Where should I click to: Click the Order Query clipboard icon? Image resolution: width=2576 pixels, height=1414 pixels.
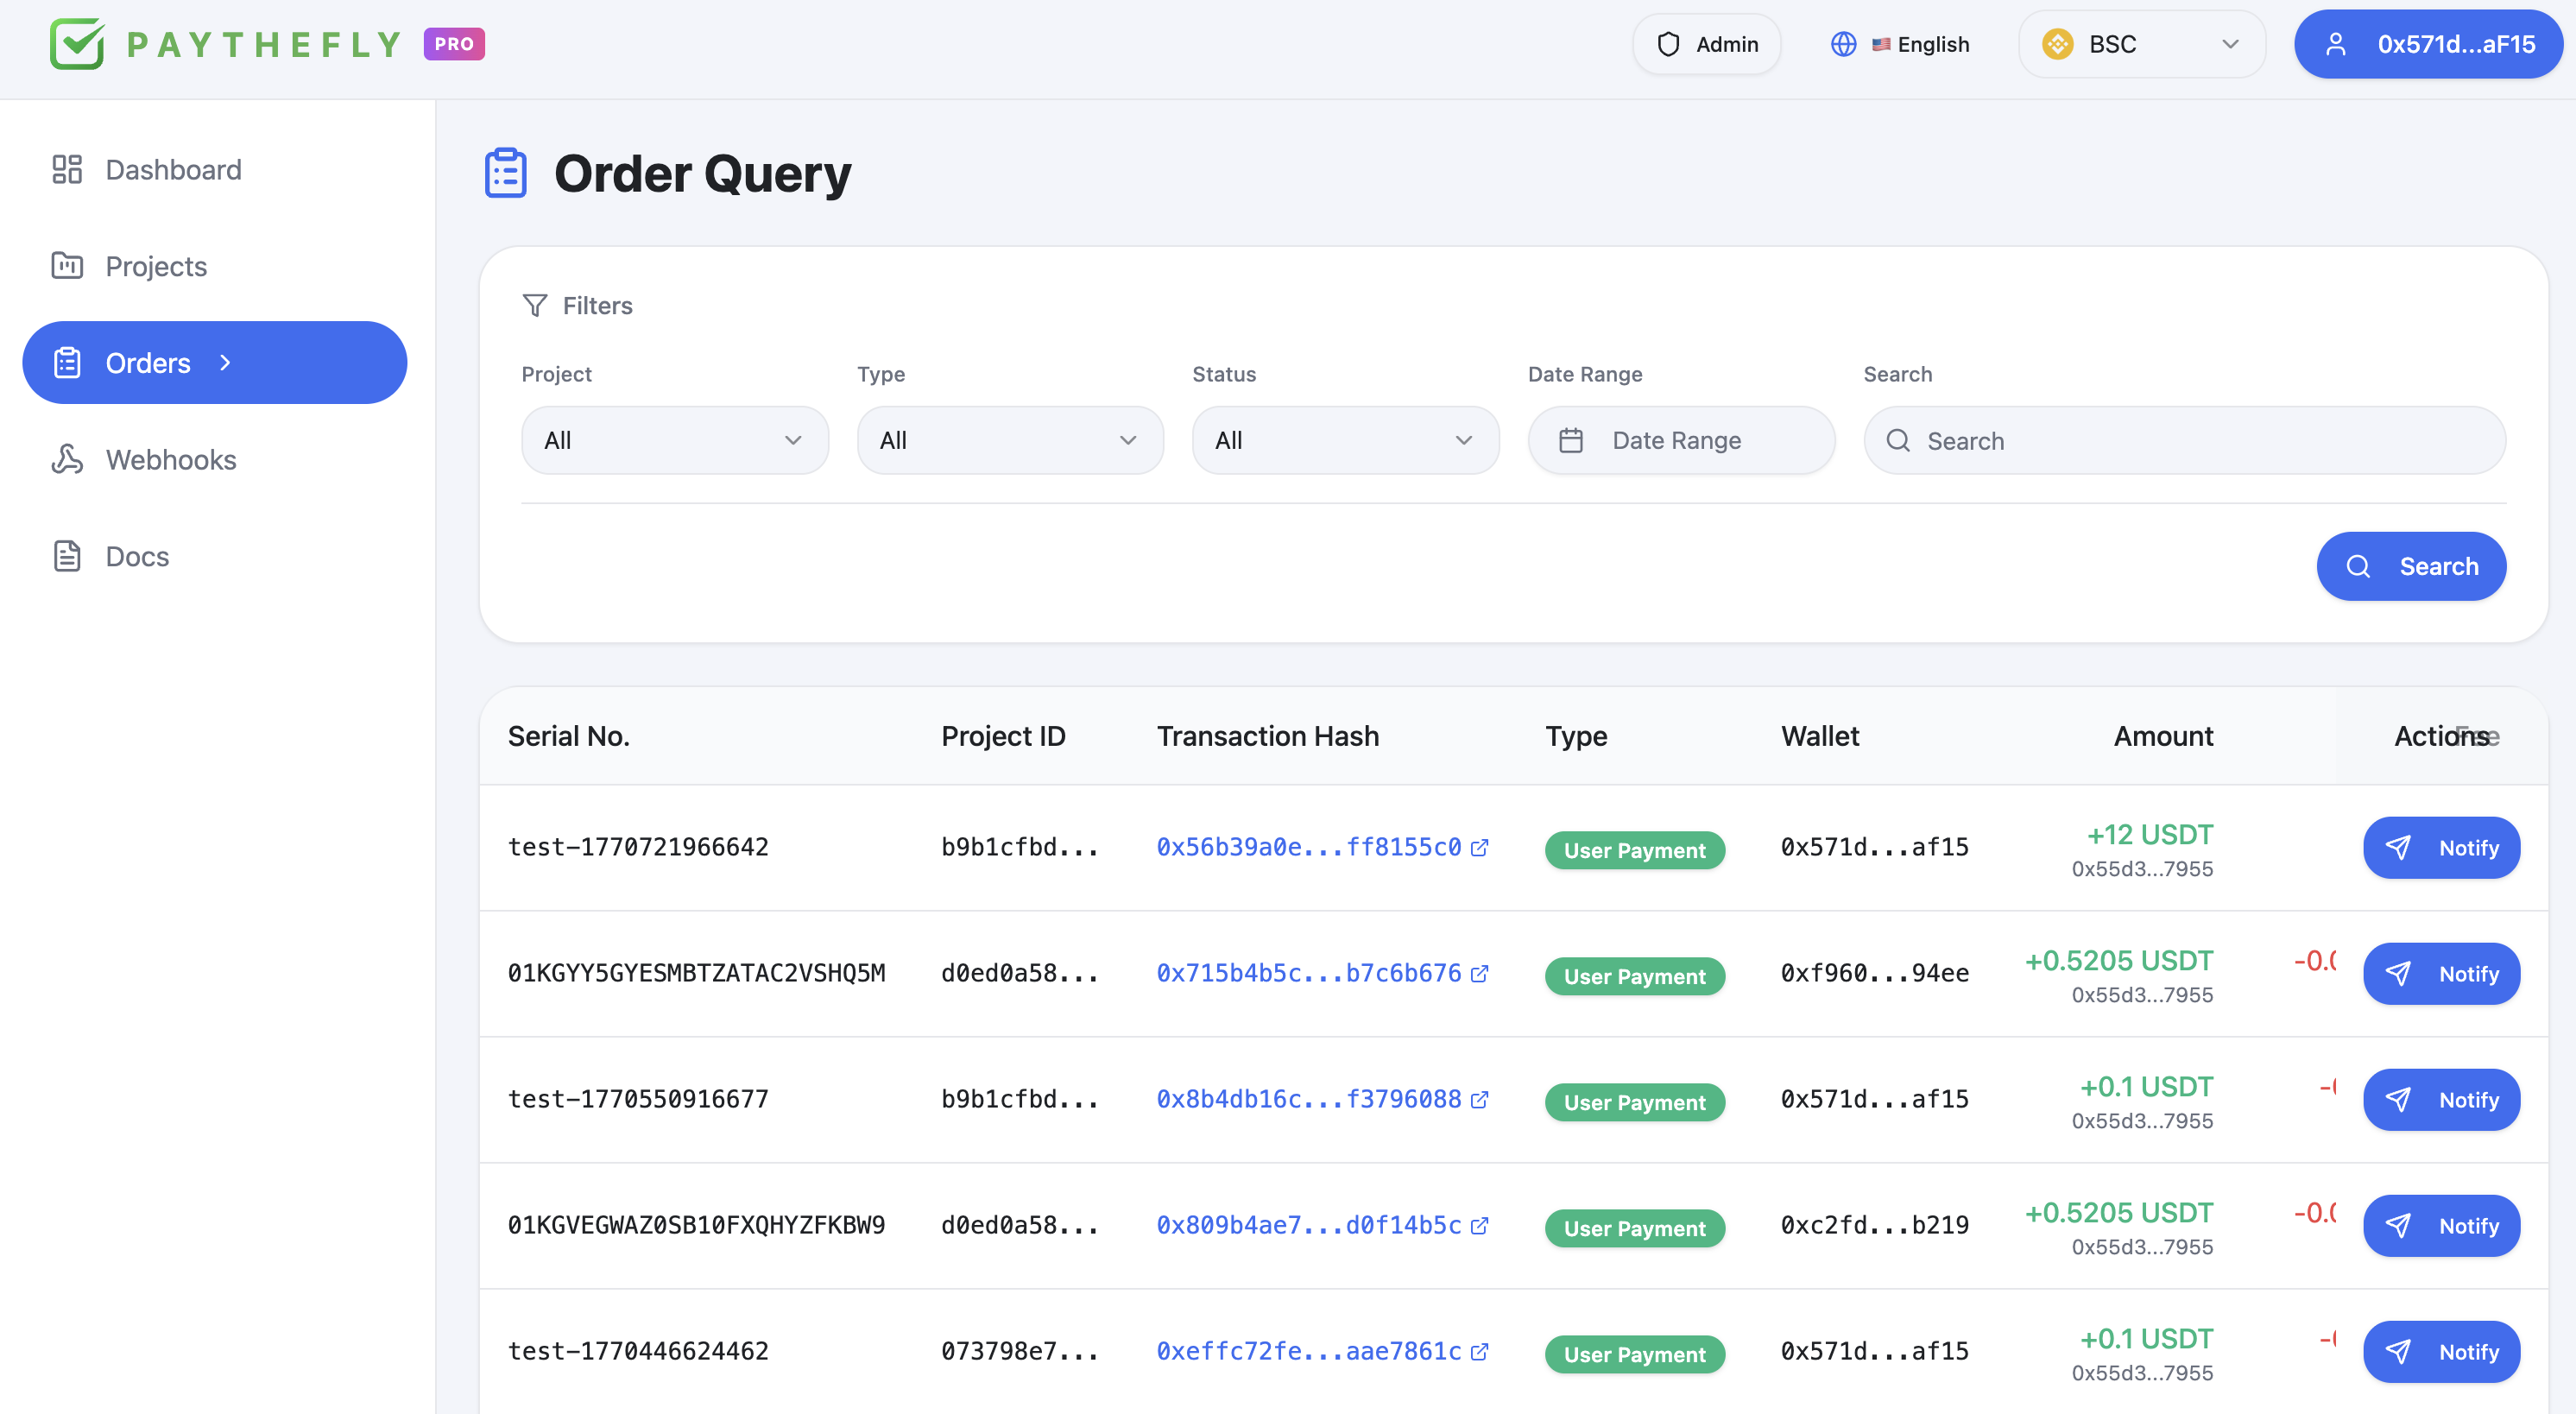click(505, 173)
